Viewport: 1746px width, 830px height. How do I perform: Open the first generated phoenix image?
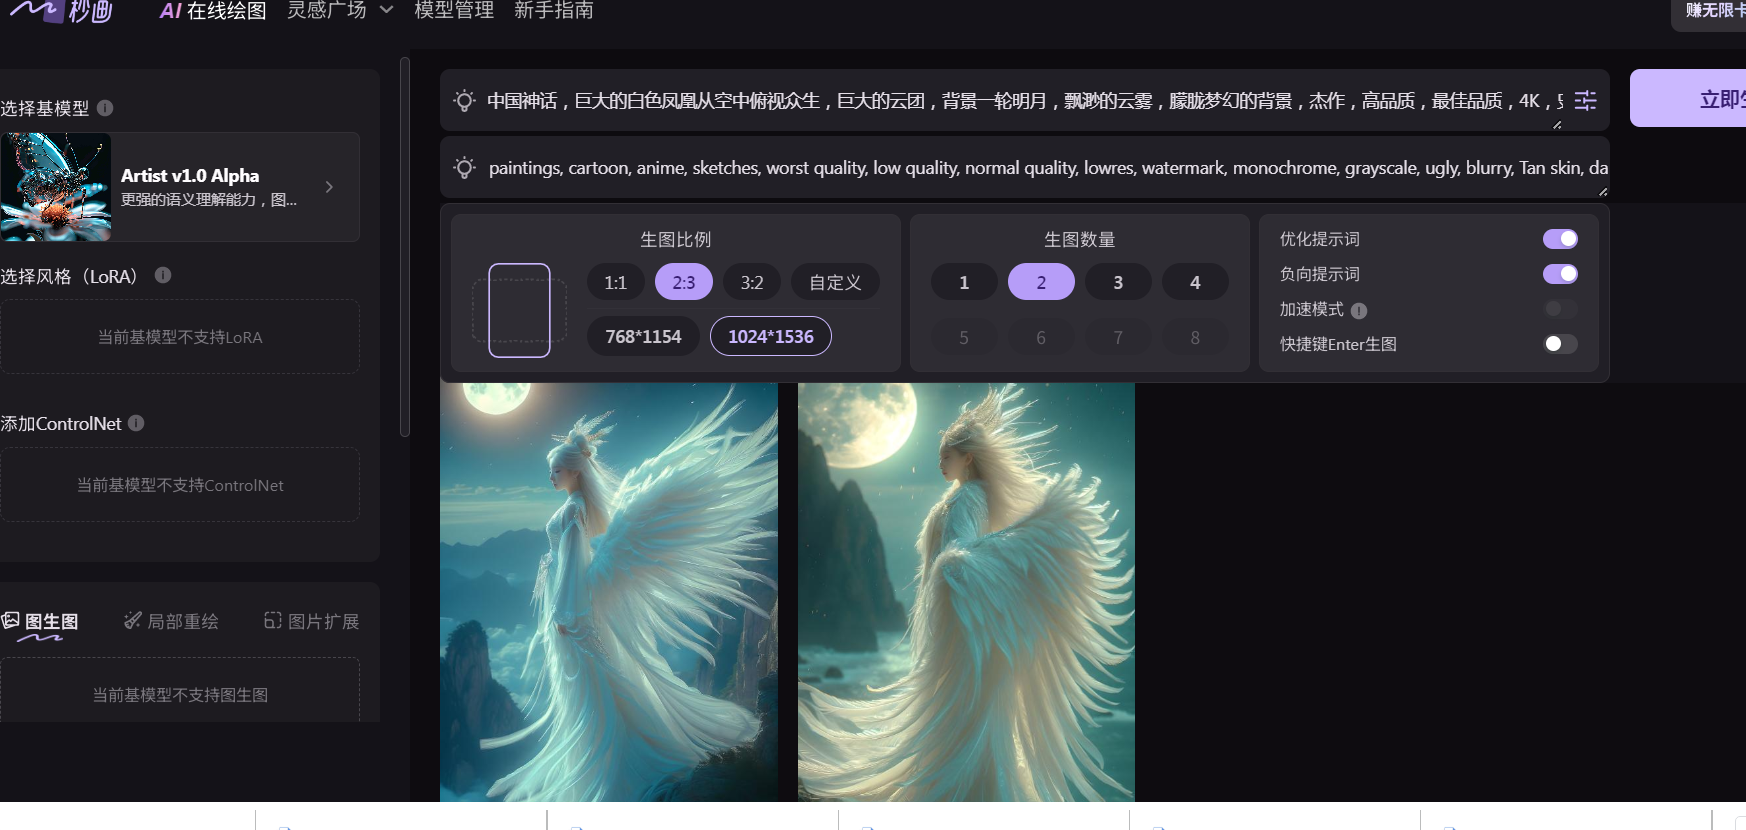click(609, 592)
